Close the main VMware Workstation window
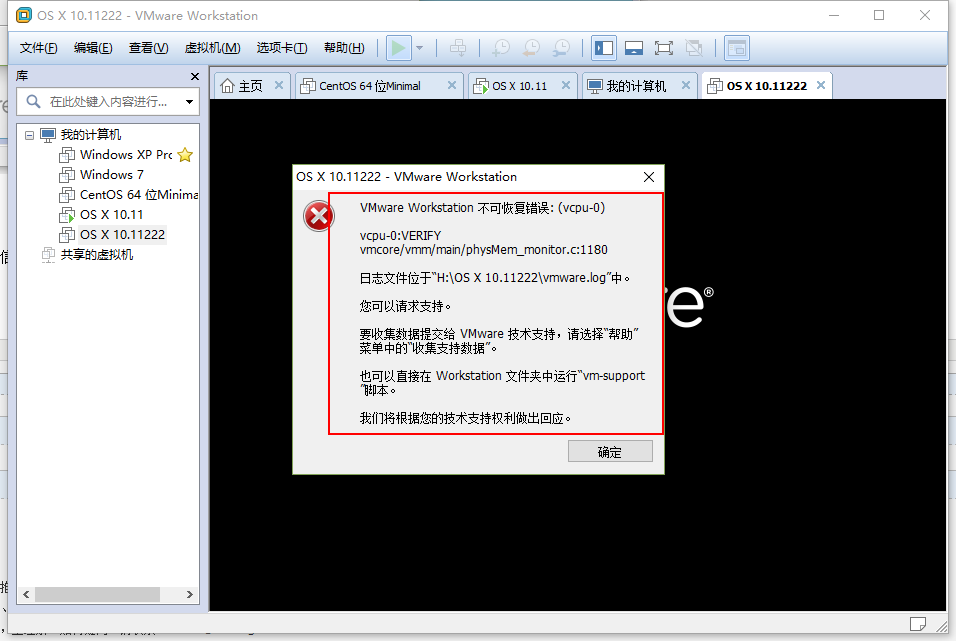This screenshot has width=956, height=641. [924, 15]
